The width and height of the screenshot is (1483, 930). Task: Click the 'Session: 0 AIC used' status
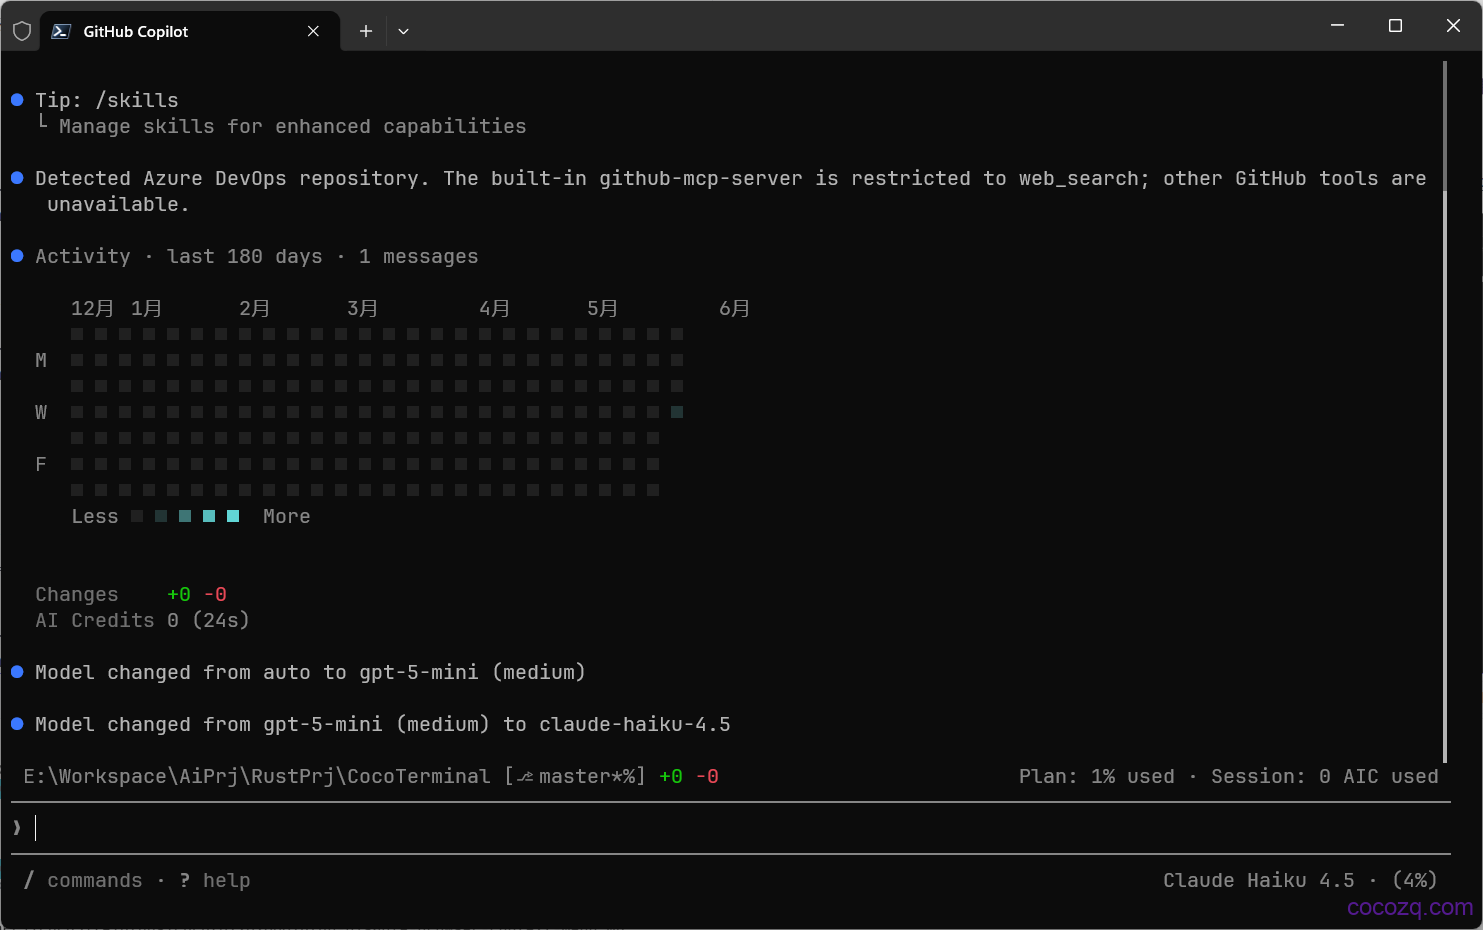tap(1325, 776)
